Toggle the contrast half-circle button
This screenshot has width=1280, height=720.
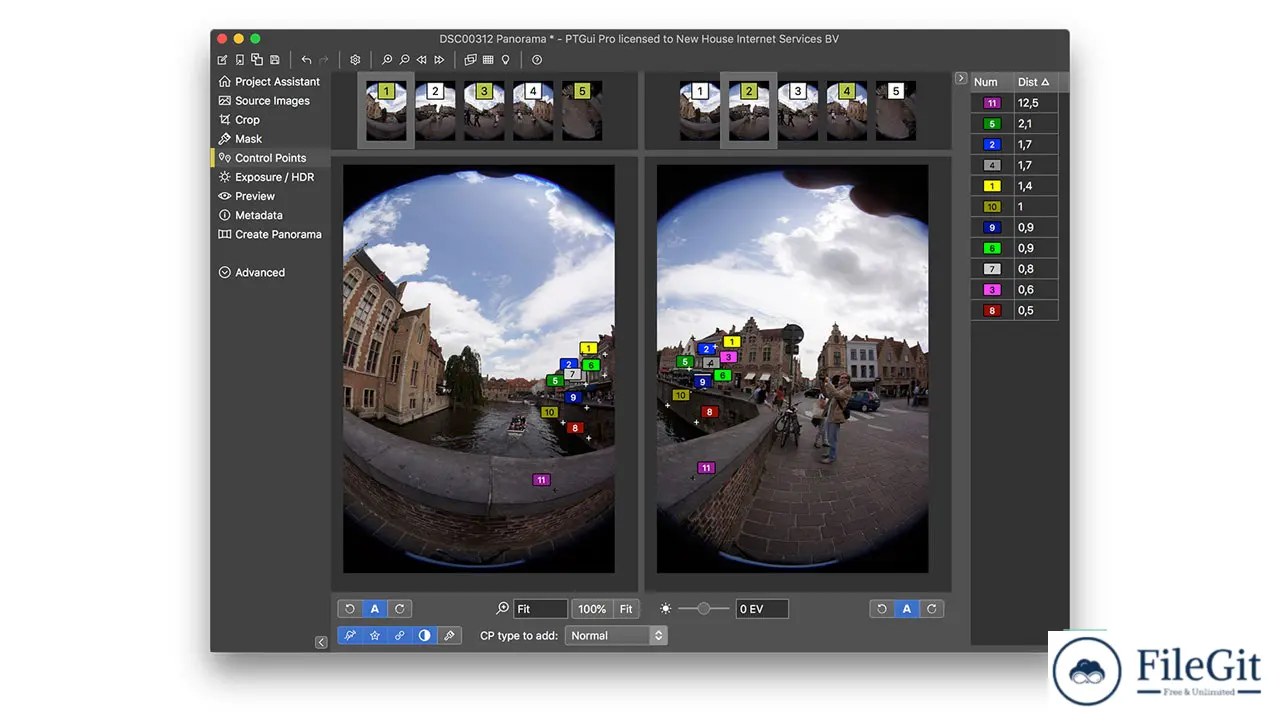click(x=425, y=635)
